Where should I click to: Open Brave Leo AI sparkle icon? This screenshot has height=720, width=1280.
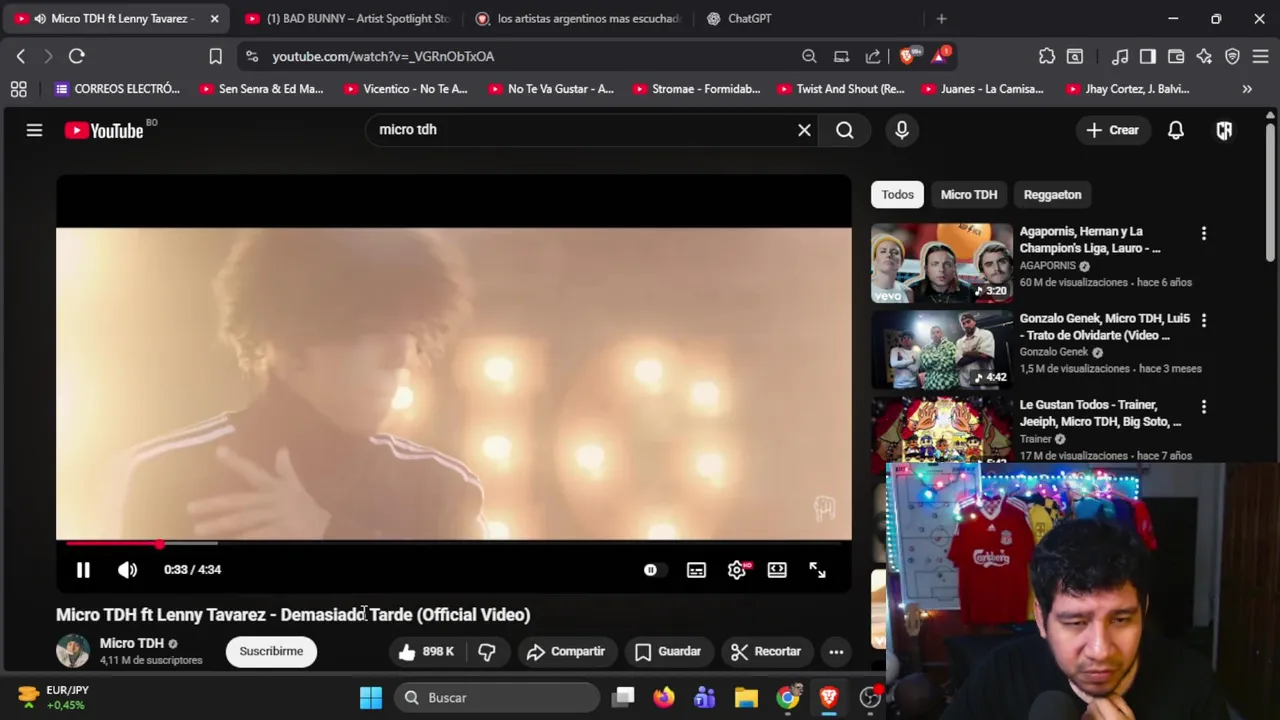pyautogui.click(x=1204, y=57)
